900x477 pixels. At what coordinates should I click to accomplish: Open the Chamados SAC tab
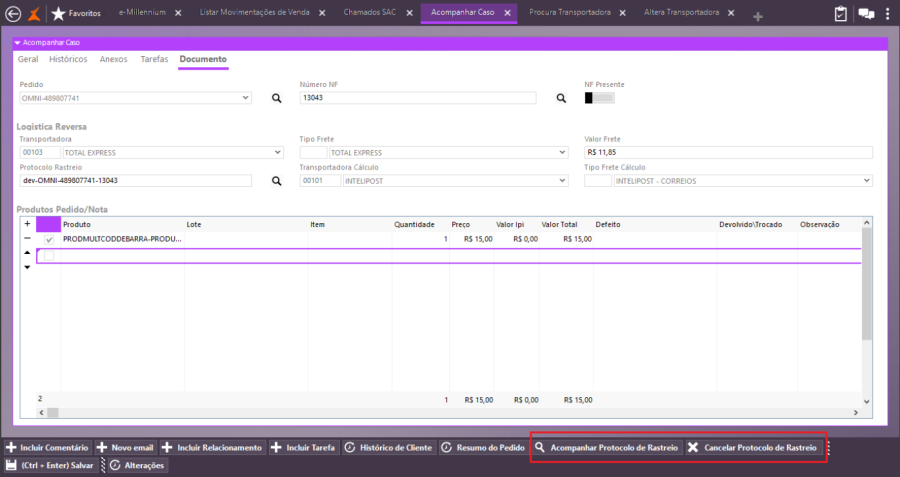(370, 13)
